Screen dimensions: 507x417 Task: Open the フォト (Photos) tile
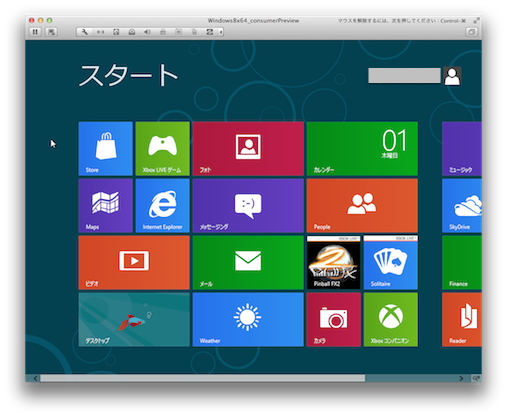[x=248, y=148]
